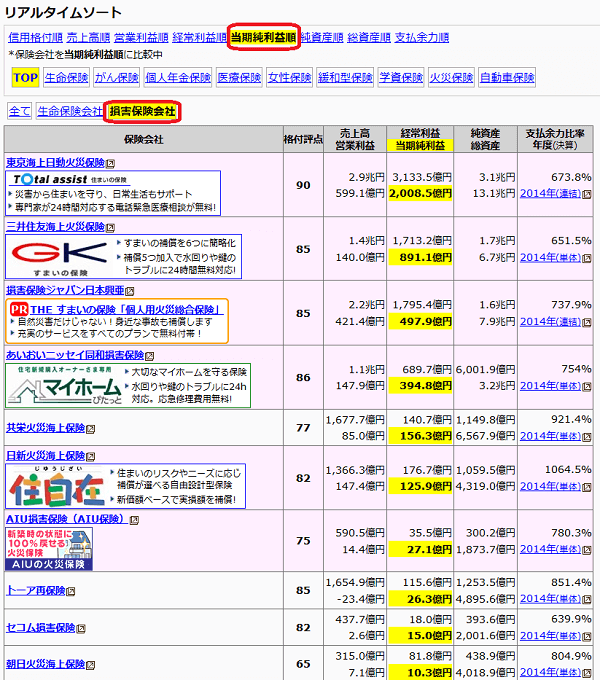This screenshot has width=600, height=680.
Task: Open the 自動車保険 category
Action: [x=507, y=78]
